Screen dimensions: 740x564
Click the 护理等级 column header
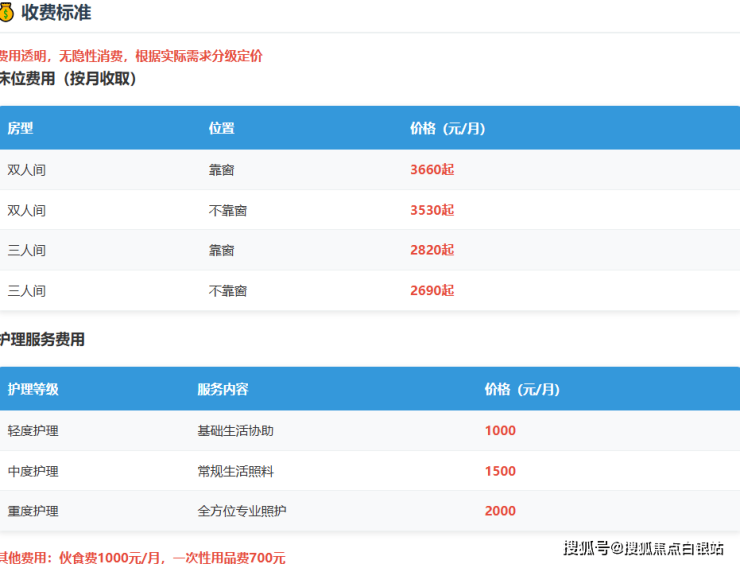click(x=33, y=389)
